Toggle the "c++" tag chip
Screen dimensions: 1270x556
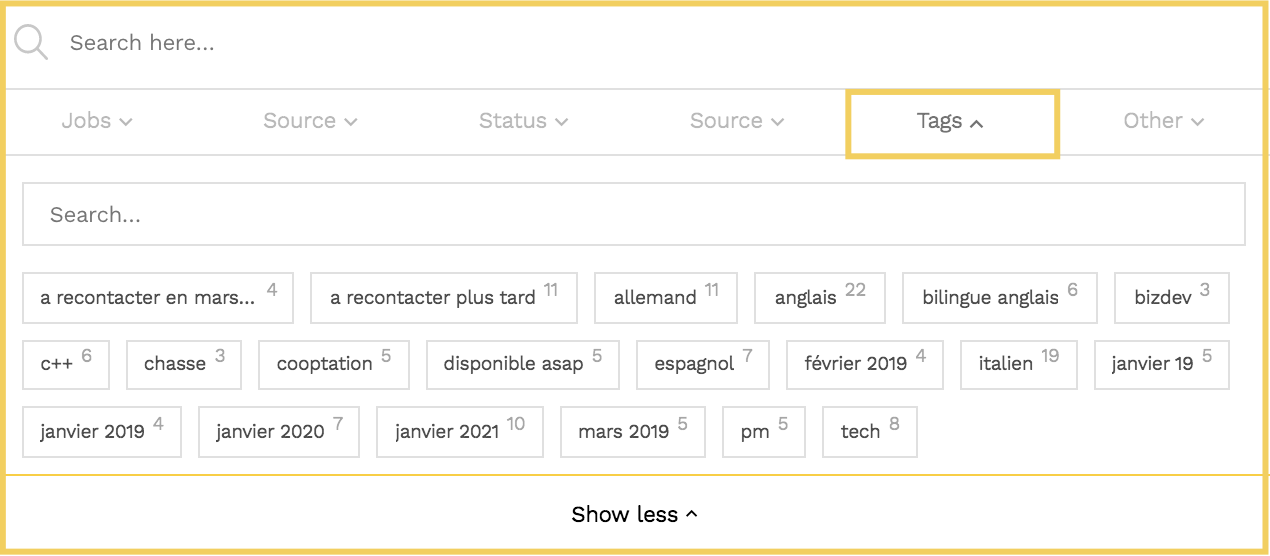(65, 364)
